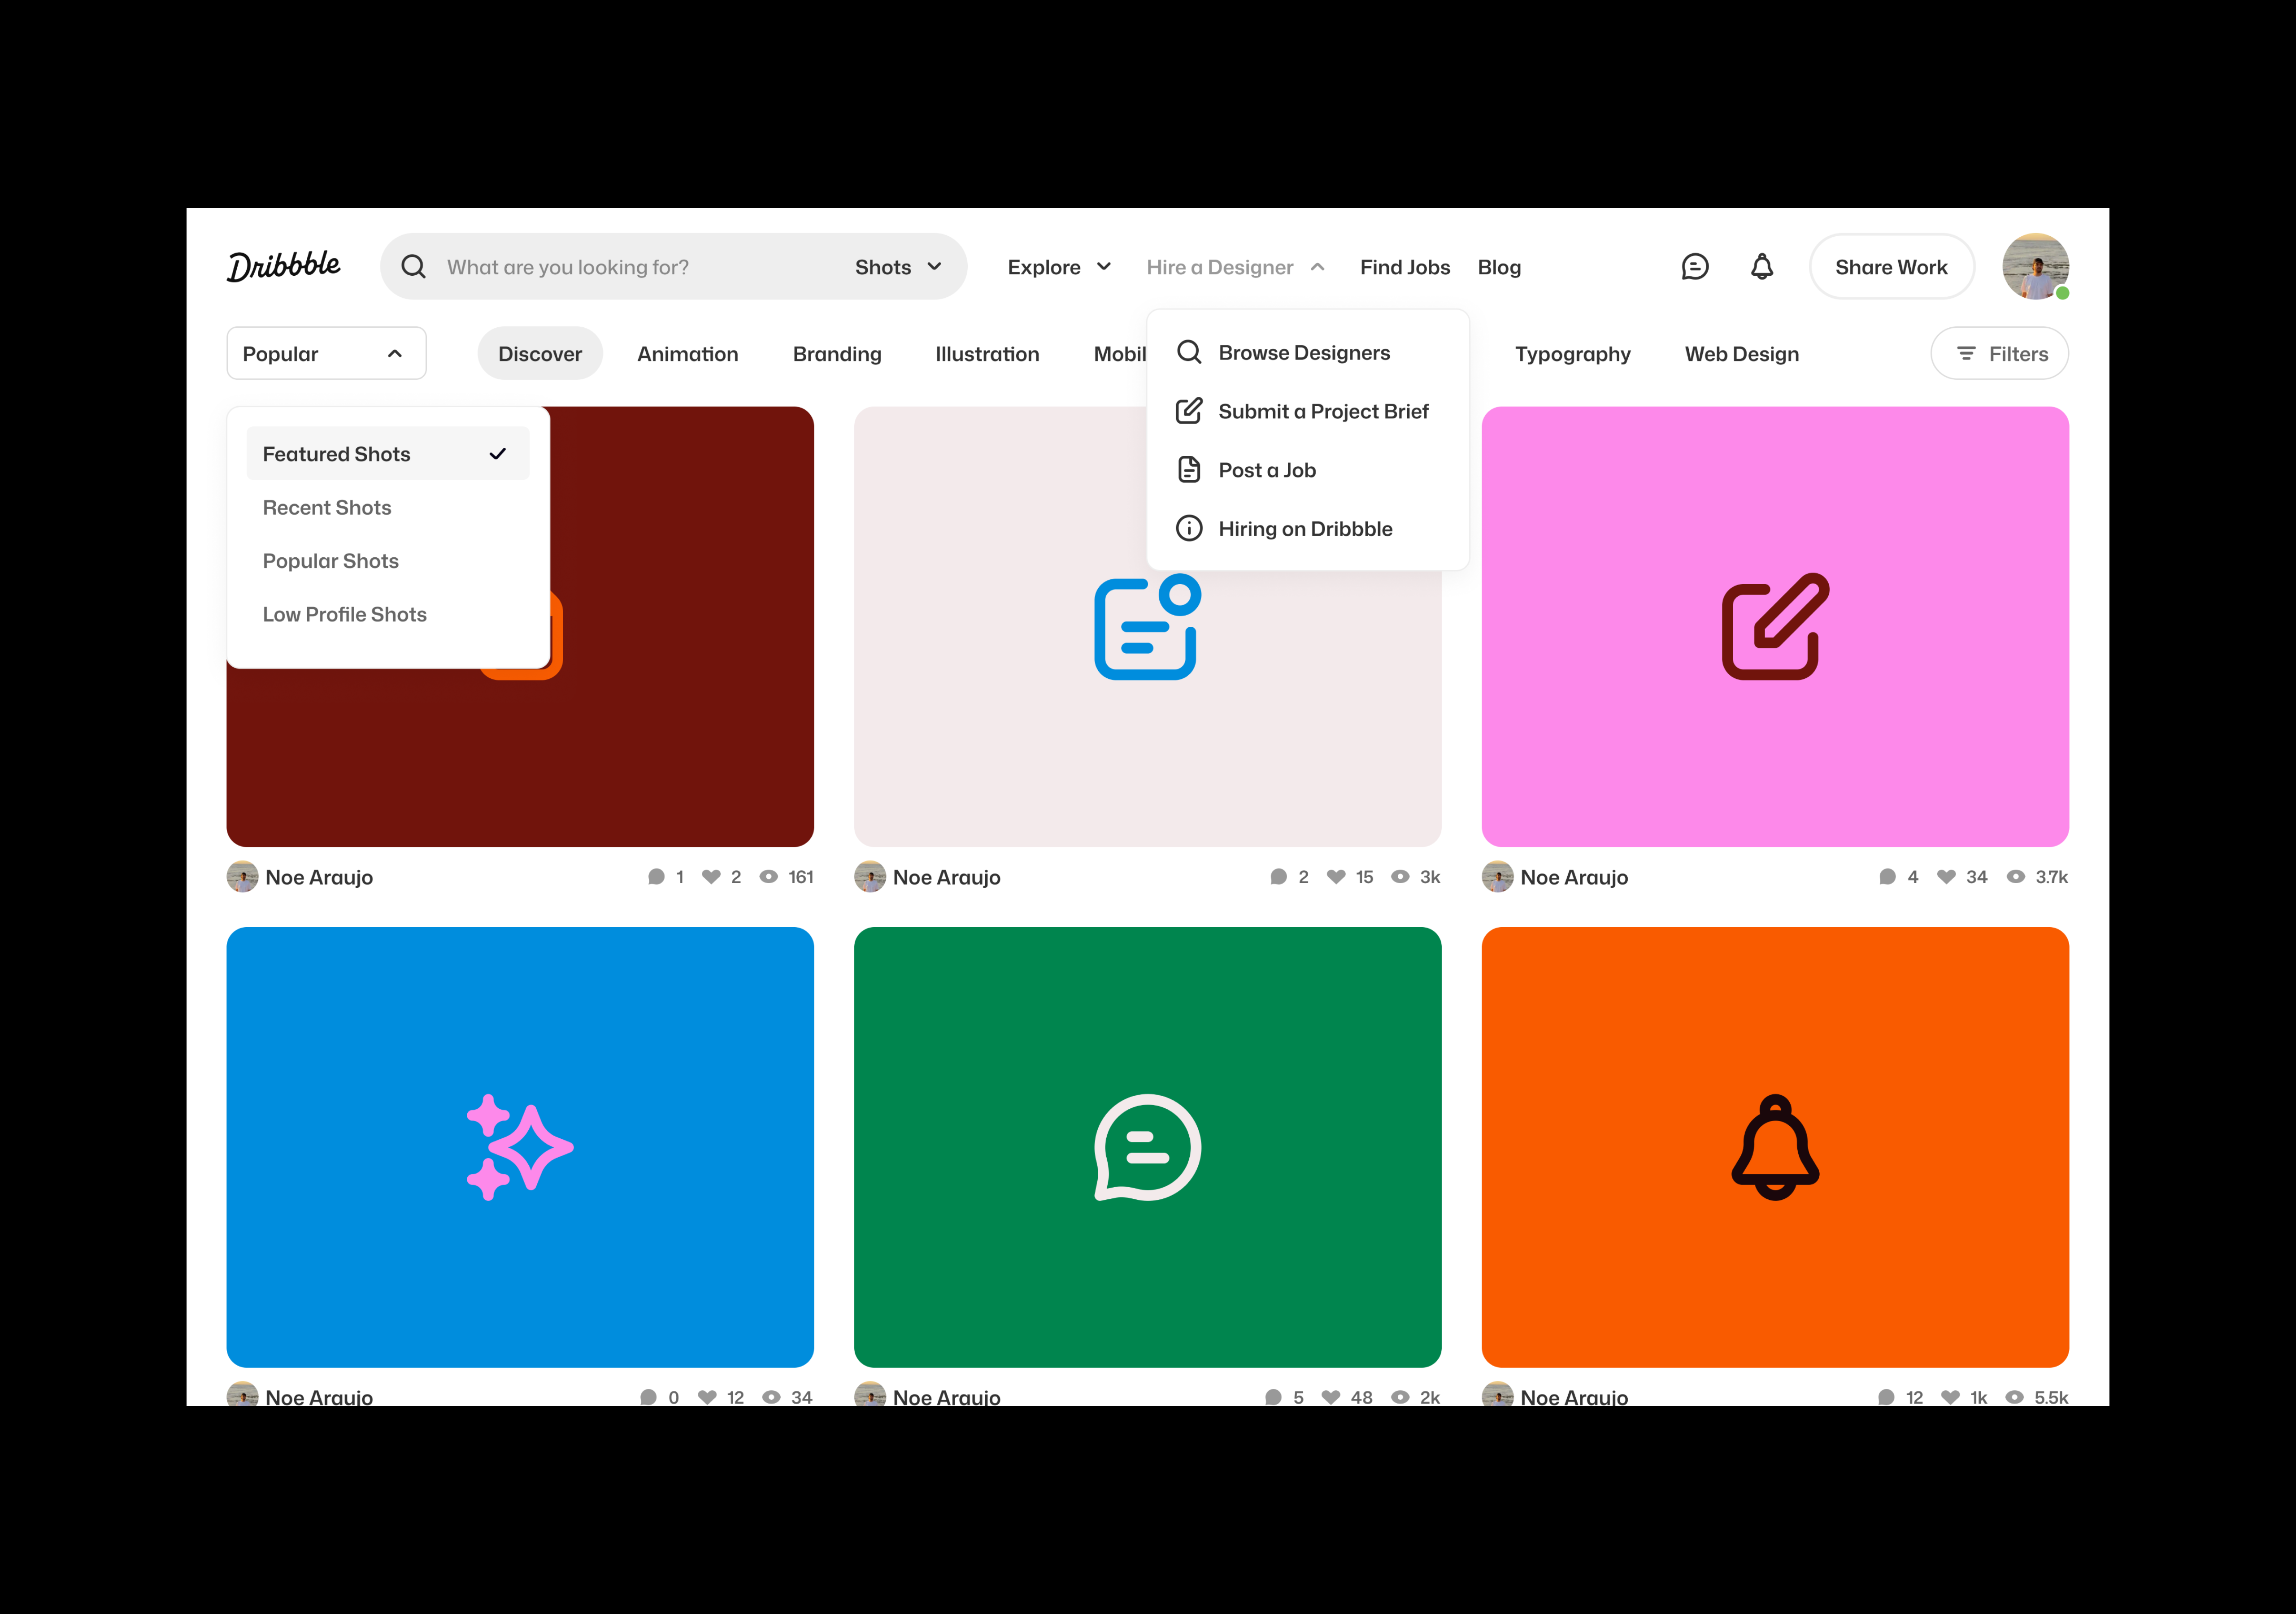
Task: Click the Post a Job document icon
Action: (x=1189, y=469)
